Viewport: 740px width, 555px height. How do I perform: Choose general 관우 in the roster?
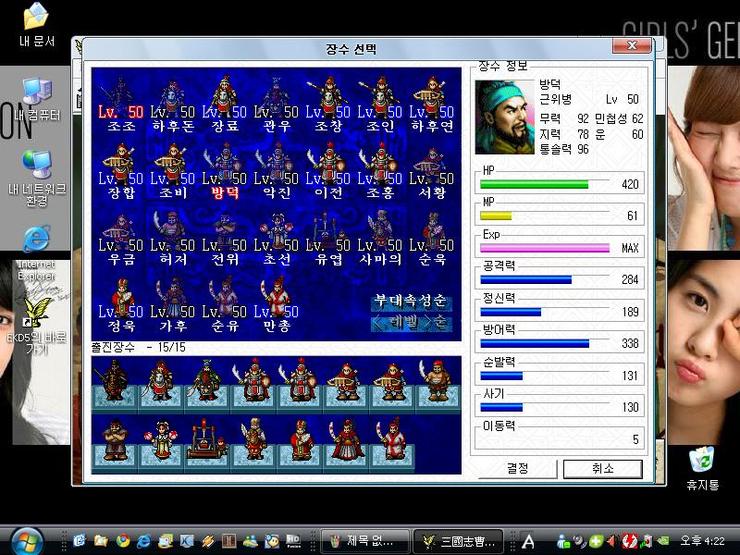(x=277, y=104)
